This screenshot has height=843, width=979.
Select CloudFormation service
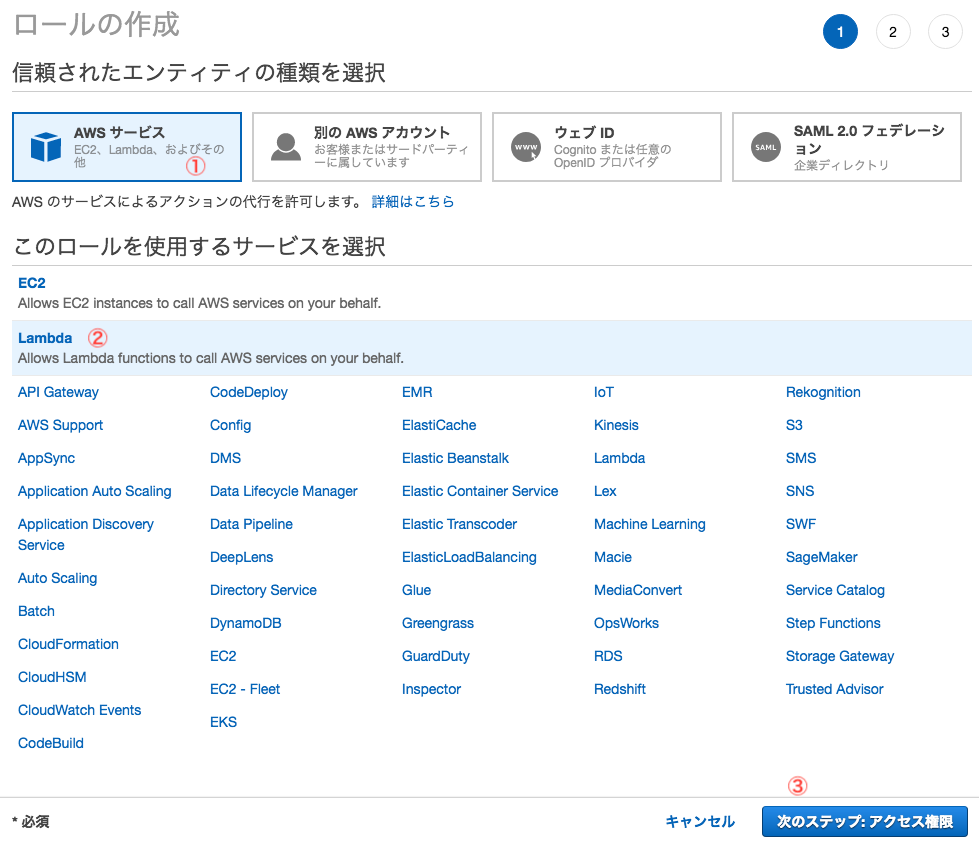point(68,644)
